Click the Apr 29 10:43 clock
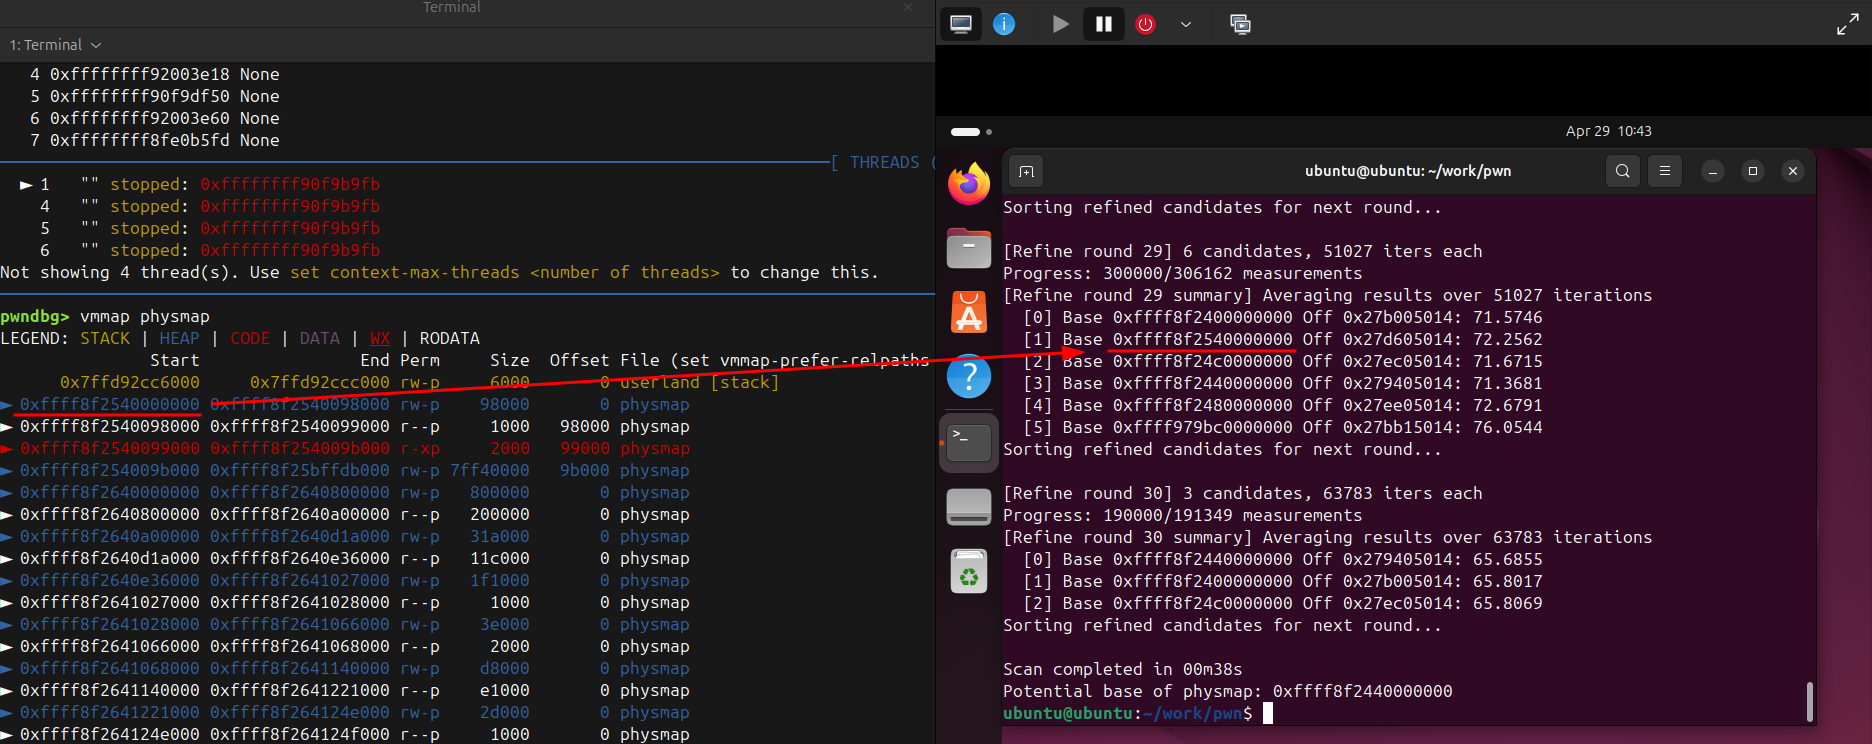 [1608, 131]
